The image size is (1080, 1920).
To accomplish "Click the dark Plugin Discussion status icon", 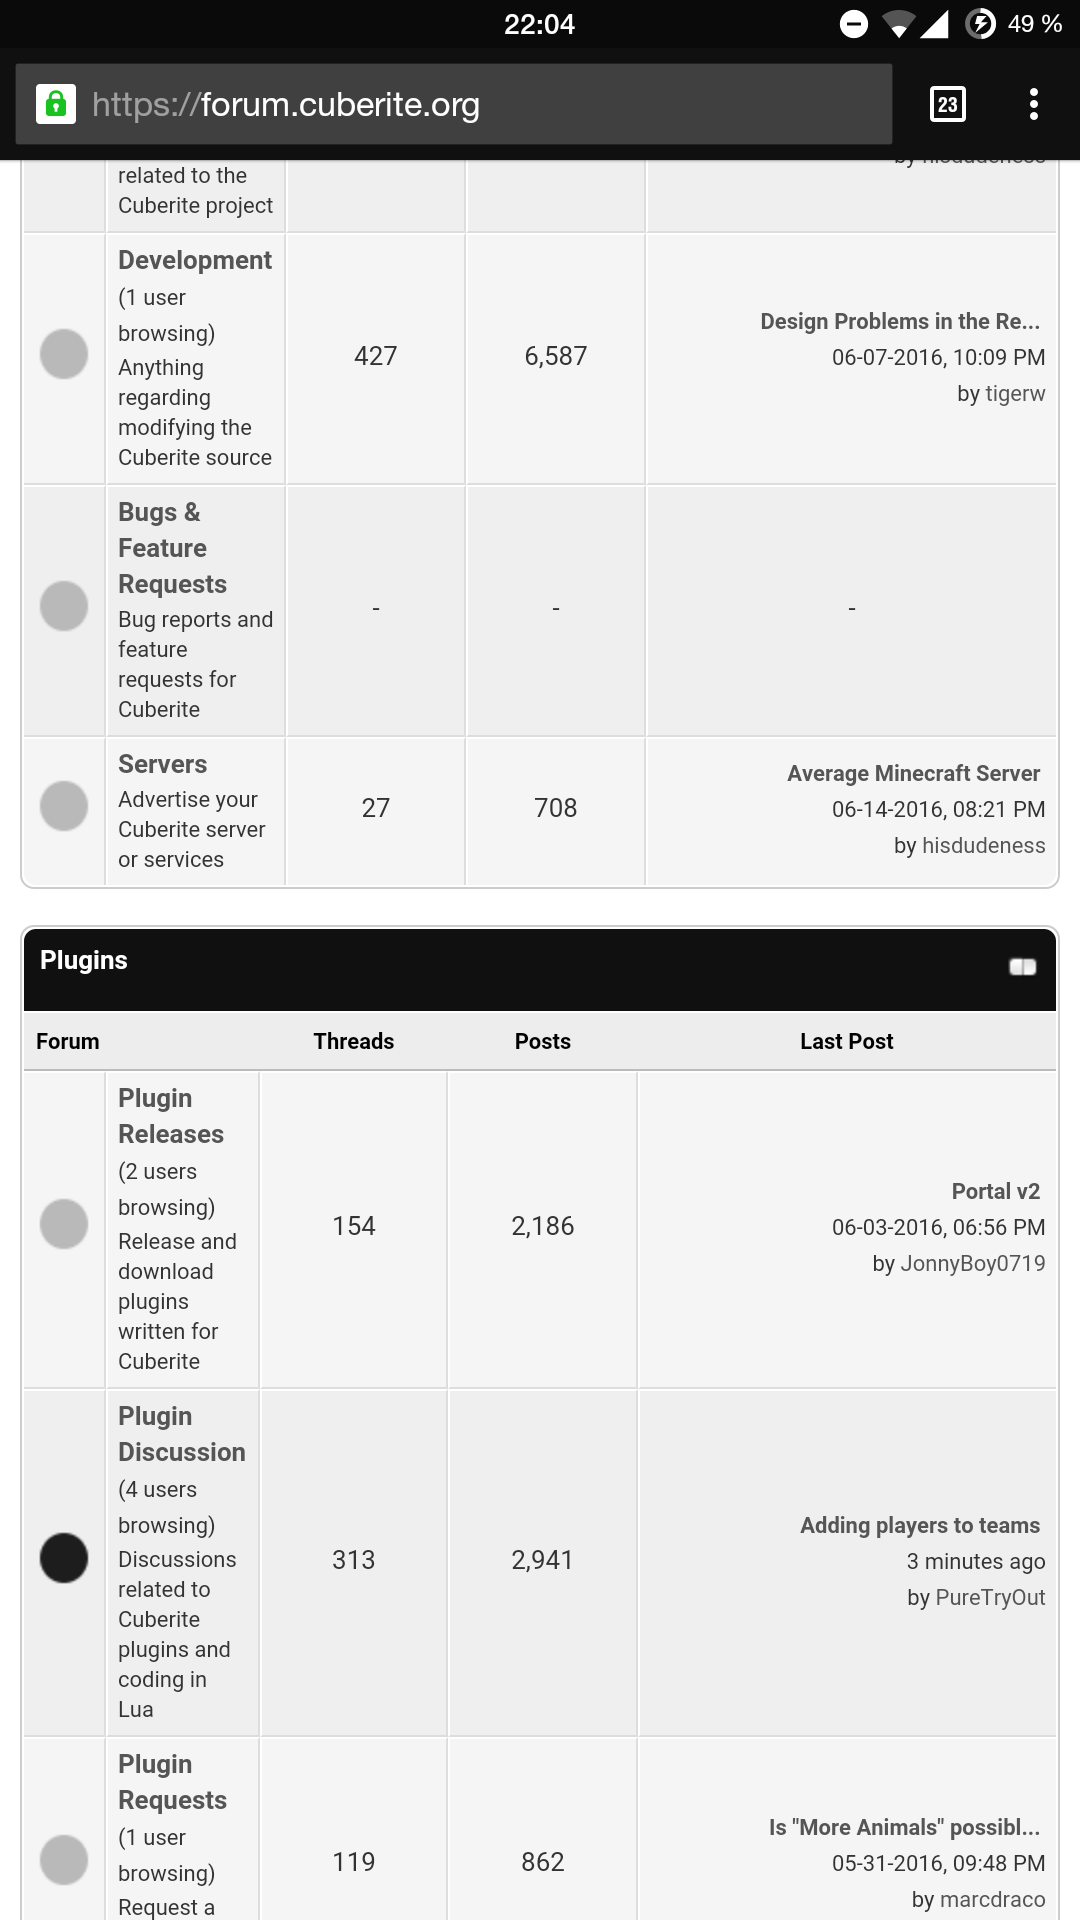I will coord(64,1558).
